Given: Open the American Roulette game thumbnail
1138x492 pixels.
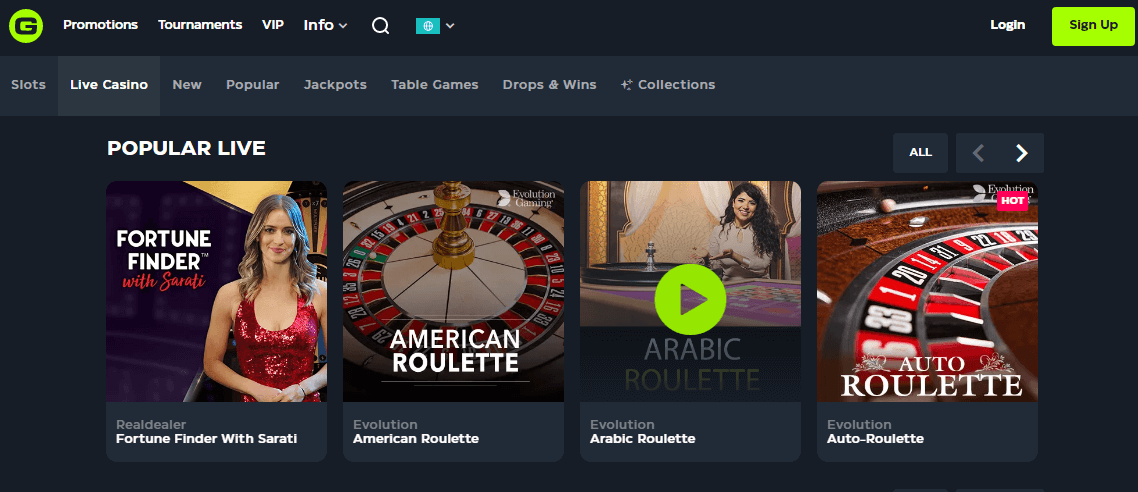Looking at the screenshot, I should coord(454,291).
